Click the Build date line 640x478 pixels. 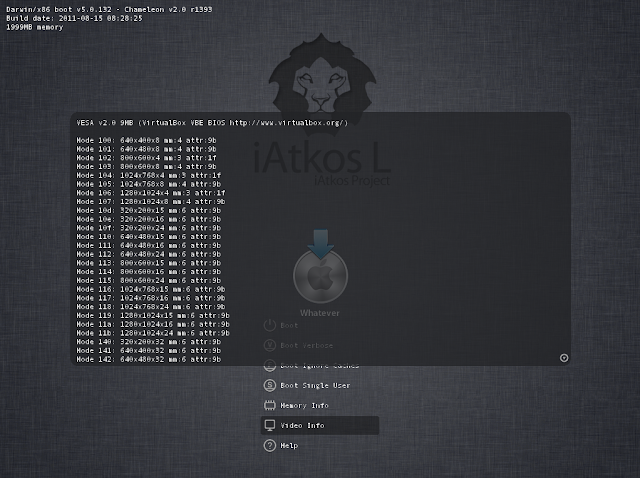point(74,18)
